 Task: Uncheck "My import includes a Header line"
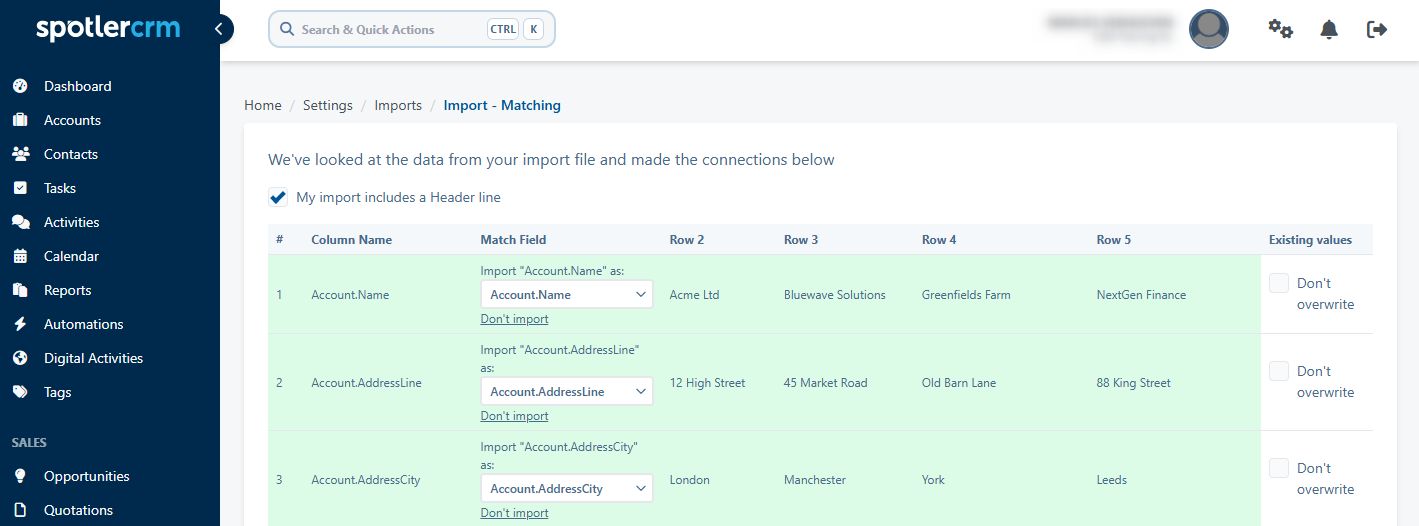click(278, 197)
